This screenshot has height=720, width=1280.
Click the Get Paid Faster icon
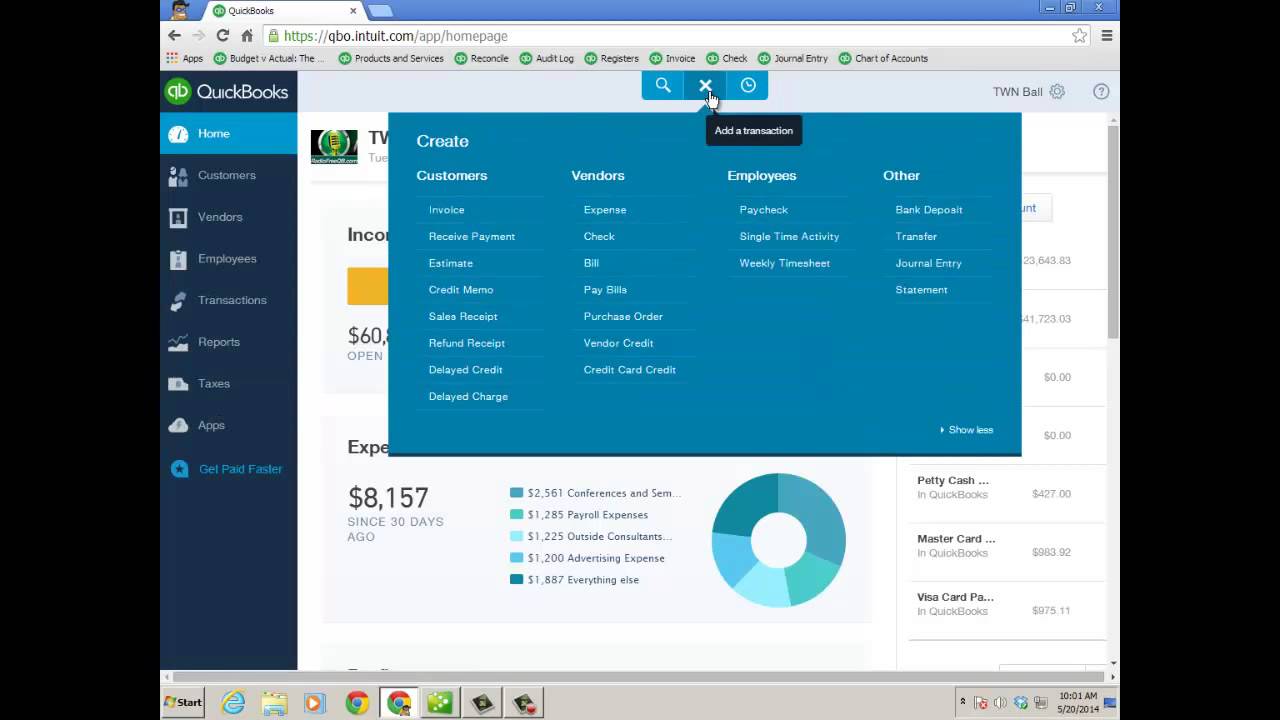click(x=179, y=469)
